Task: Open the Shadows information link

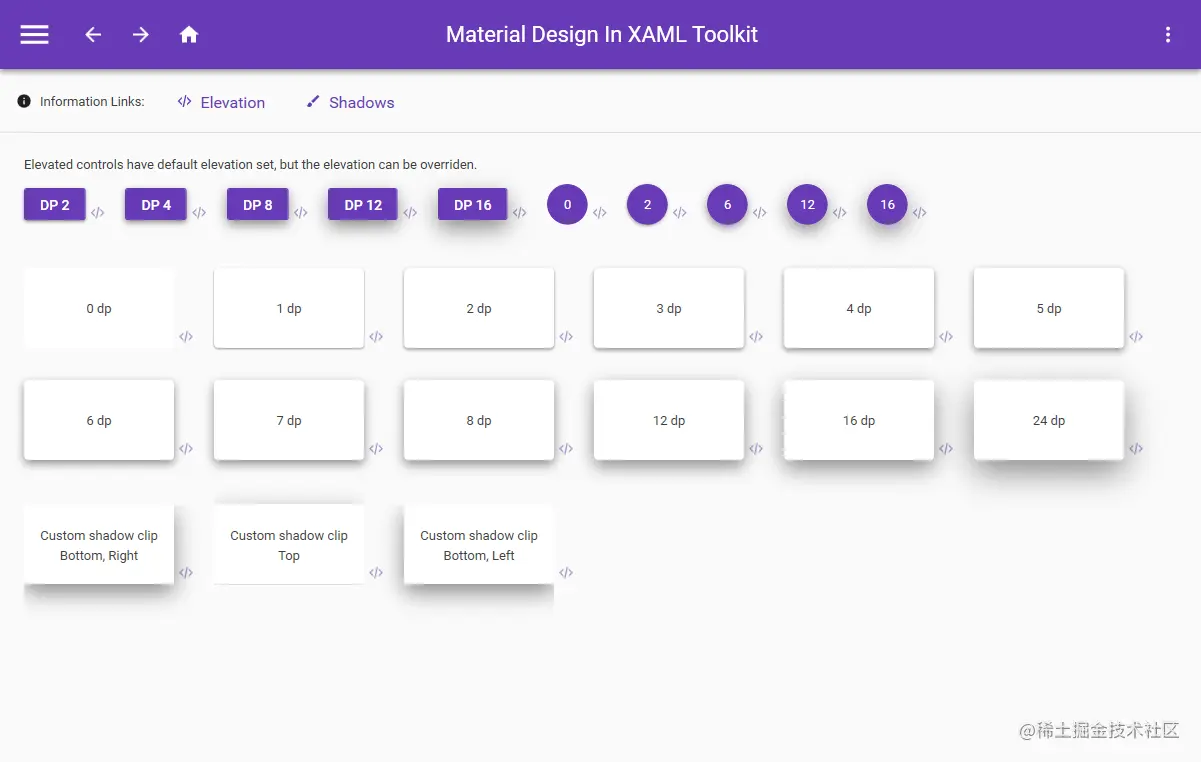Action: [x=350, y=102]
